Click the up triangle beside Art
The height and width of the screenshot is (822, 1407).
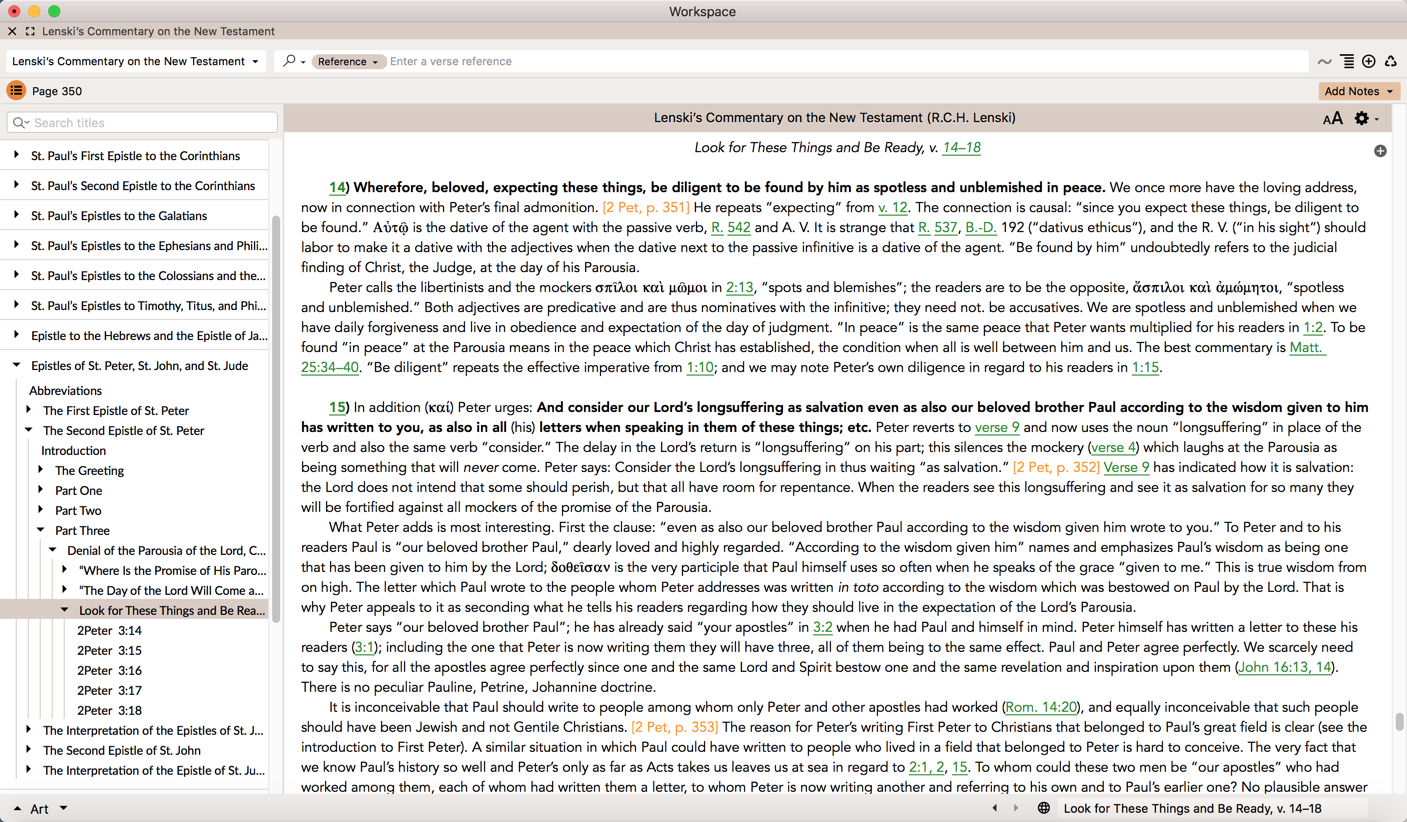click(x=17, y=809)
